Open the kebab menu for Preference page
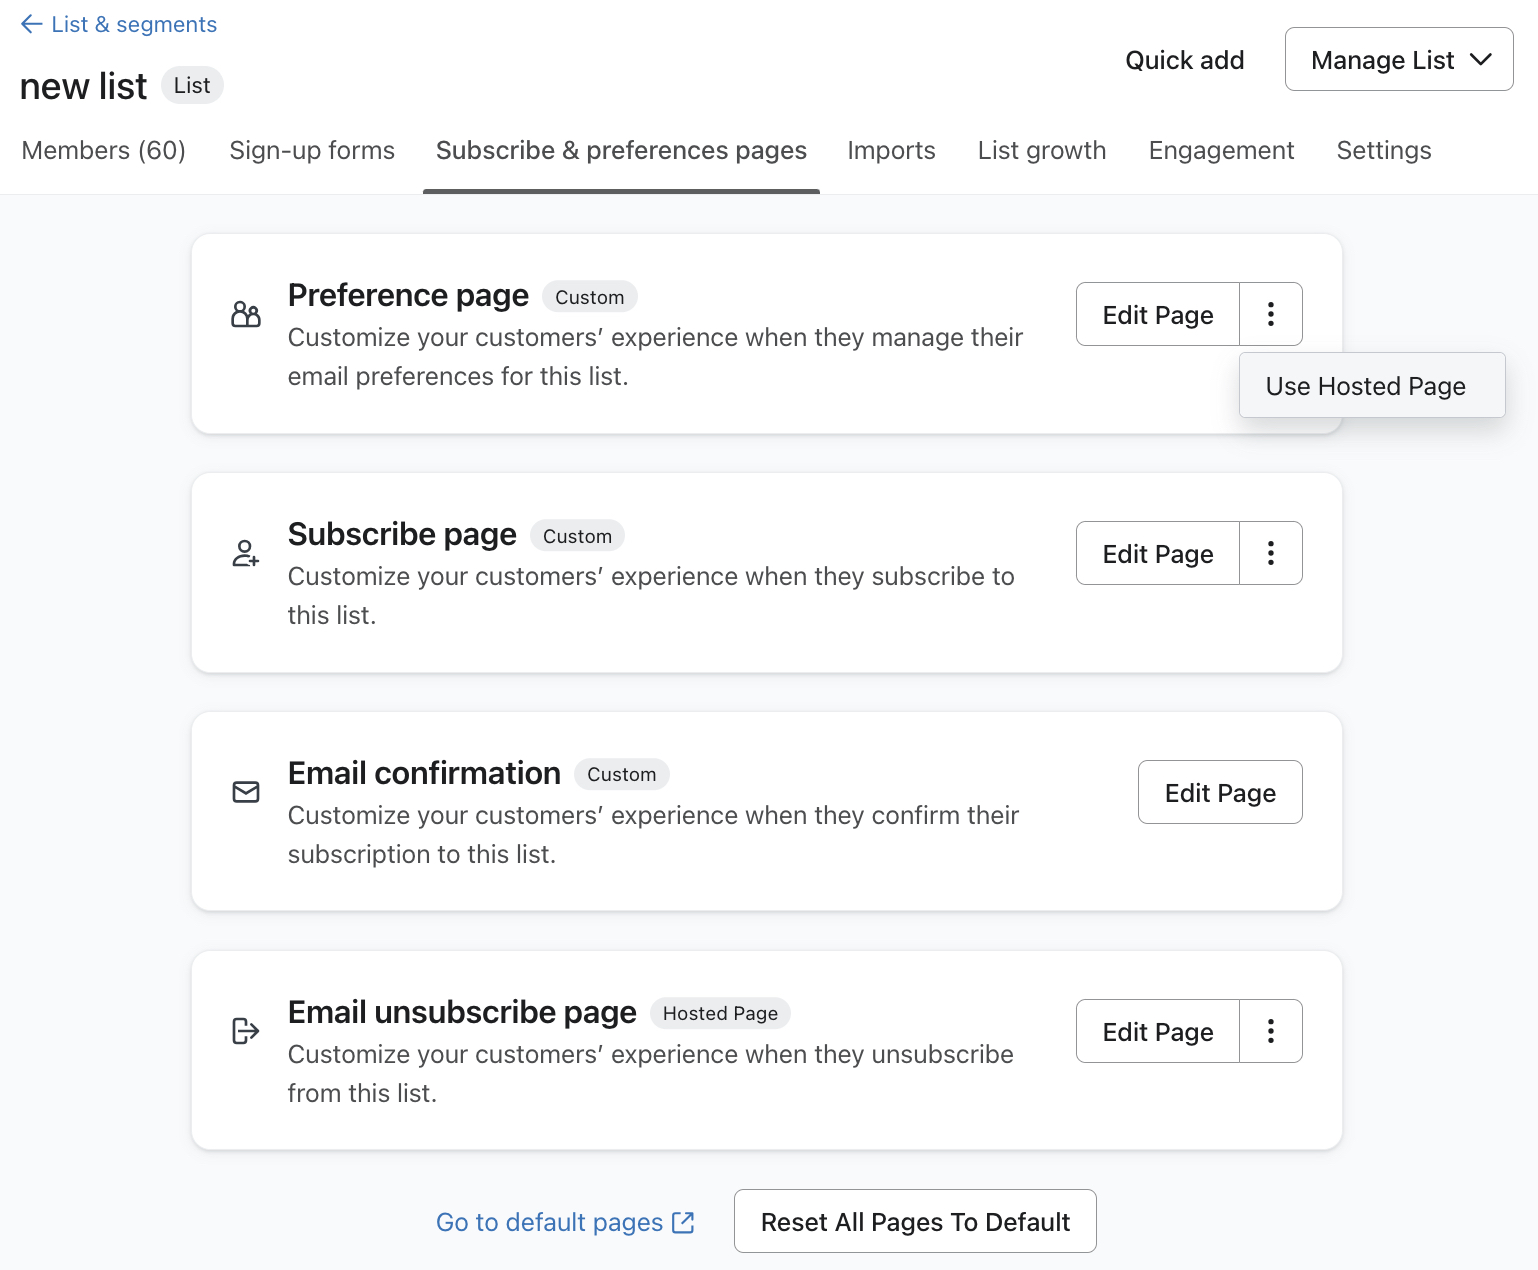This screenshot has width=1538, height=1270. tap(1271, 314)
